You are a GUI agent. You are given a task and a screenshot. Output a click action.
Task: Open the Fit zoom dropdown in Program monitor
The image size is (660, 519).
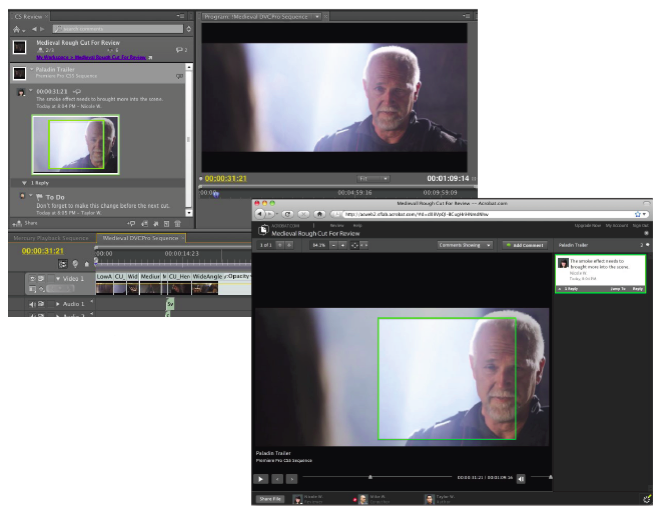(373, 179)
